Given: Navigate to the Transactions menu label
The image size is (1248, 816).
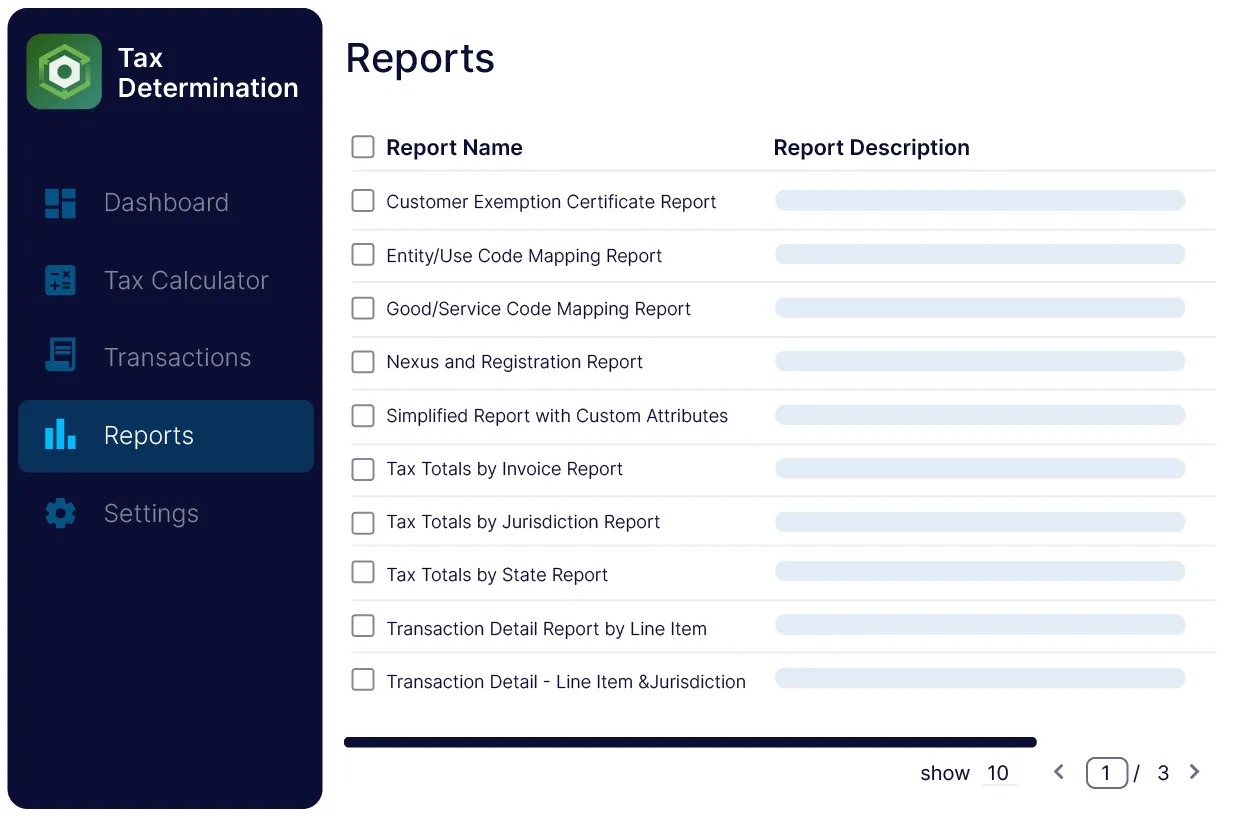Looking at the screenshot, I should (177, 358).
